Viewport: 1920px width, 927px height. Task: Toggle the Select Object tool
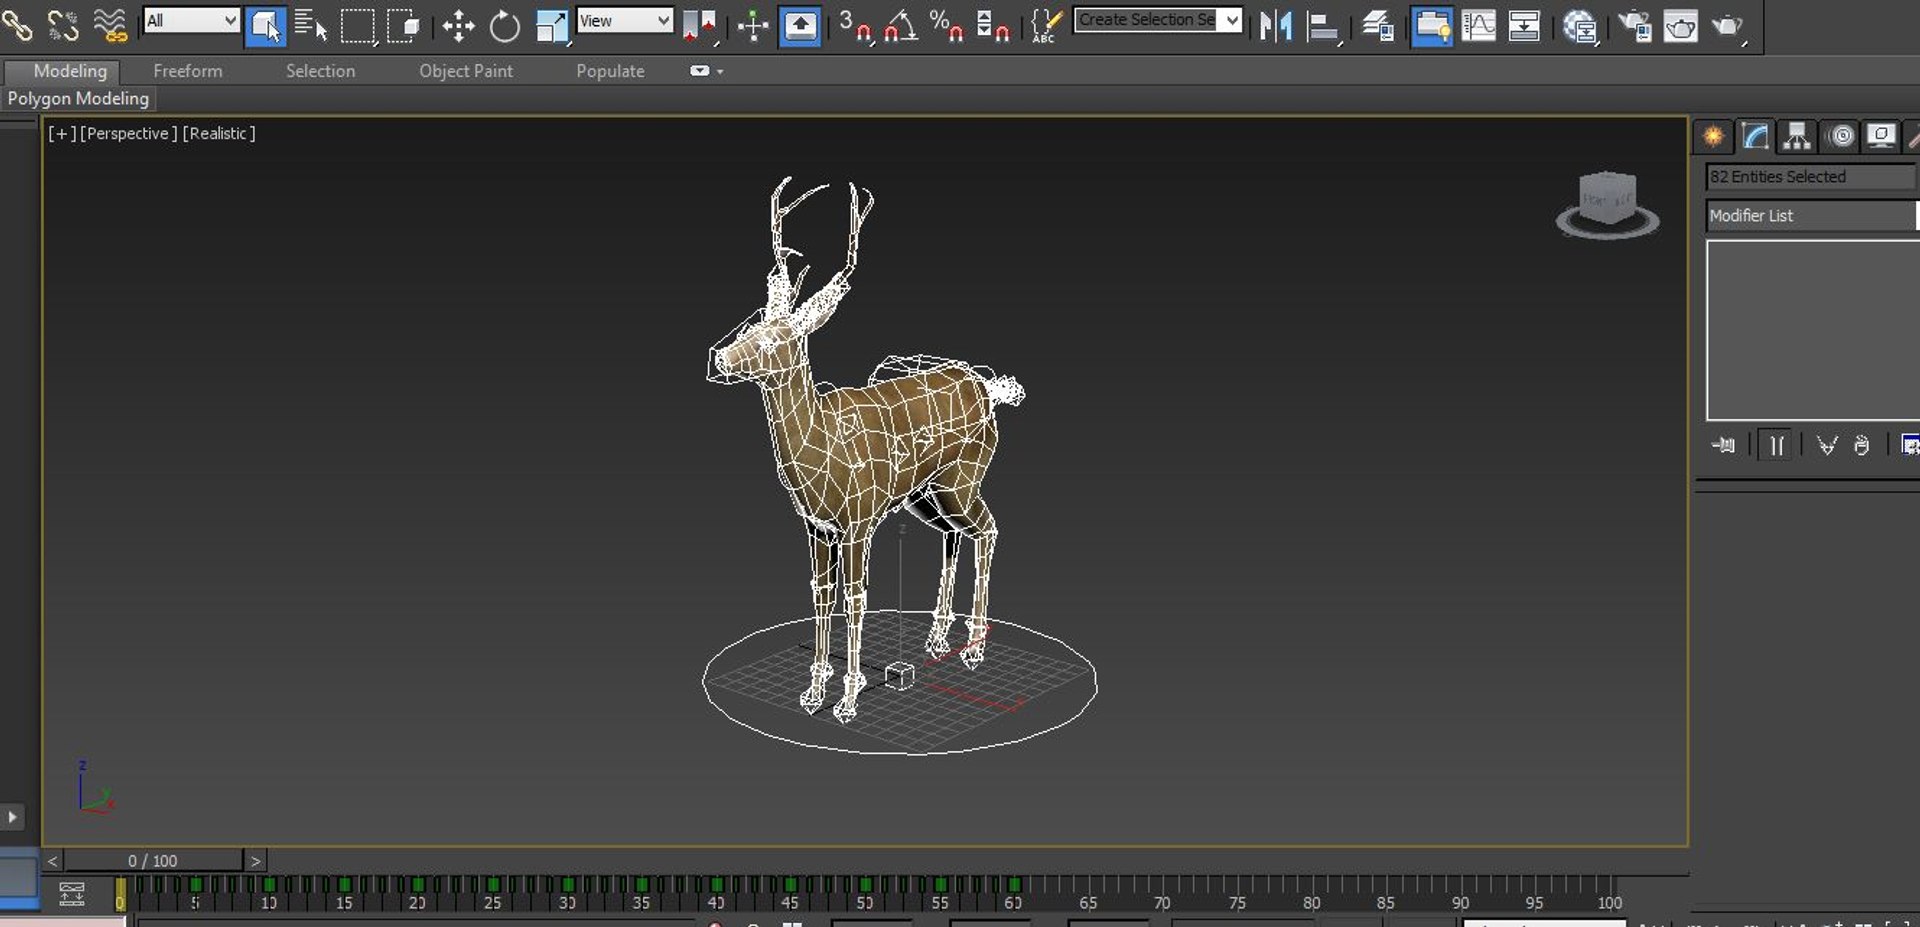[265, 26]
